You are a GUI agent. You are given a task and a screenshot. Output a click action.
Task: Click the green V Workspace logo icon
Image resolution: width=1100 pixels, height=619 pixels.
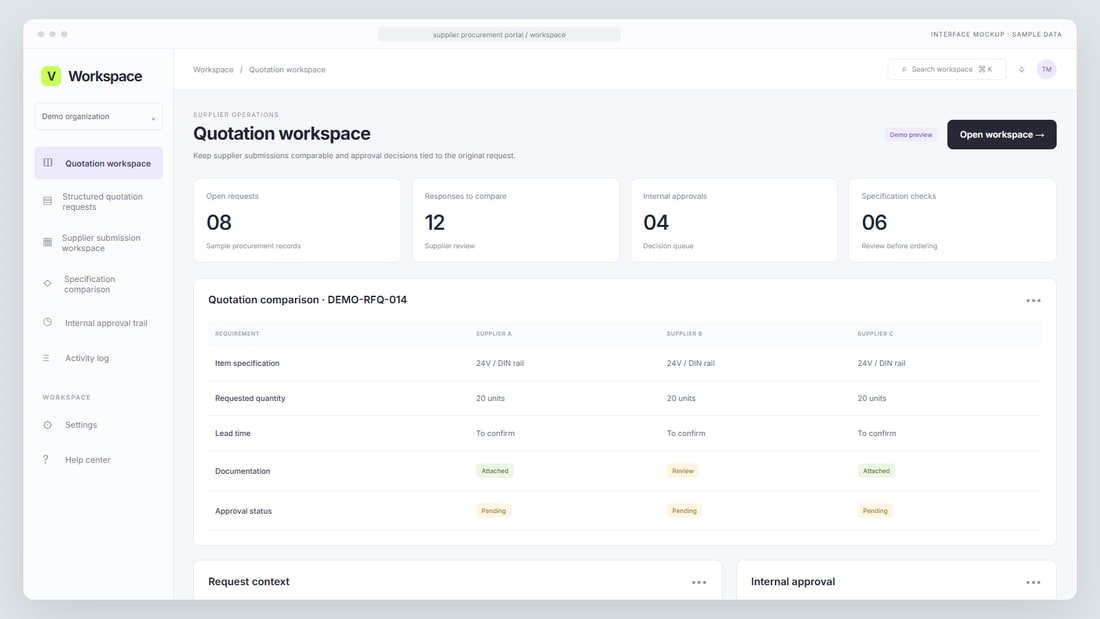51,76
